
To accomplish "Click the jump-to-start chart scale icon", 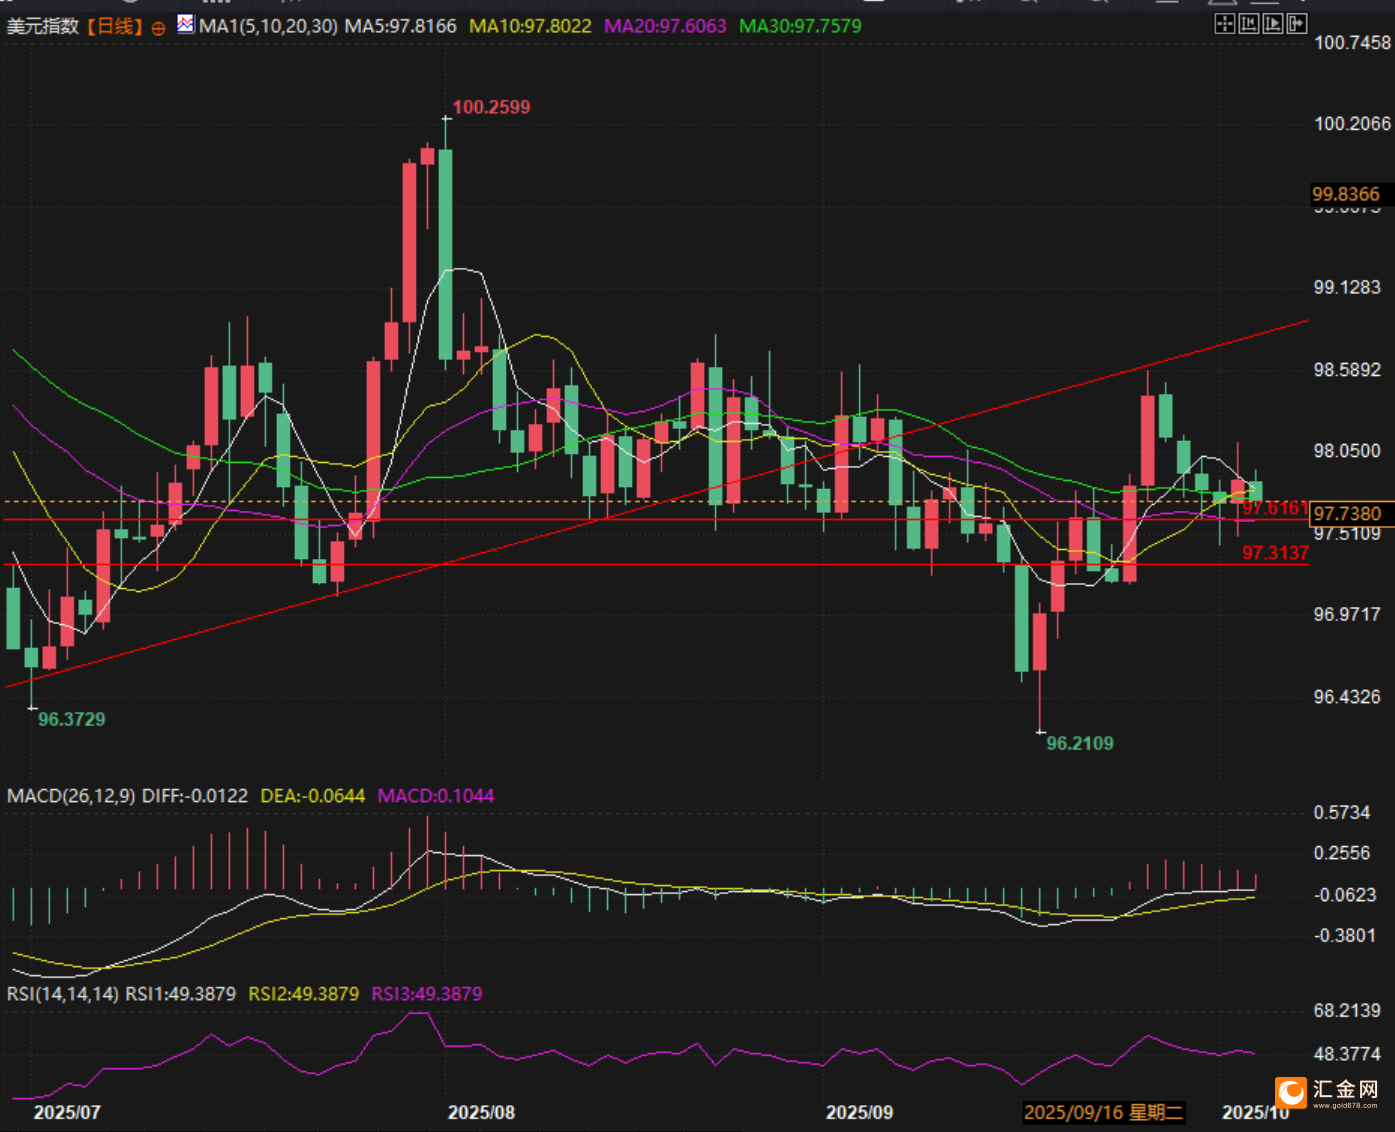I will (x=1248, y=24).
